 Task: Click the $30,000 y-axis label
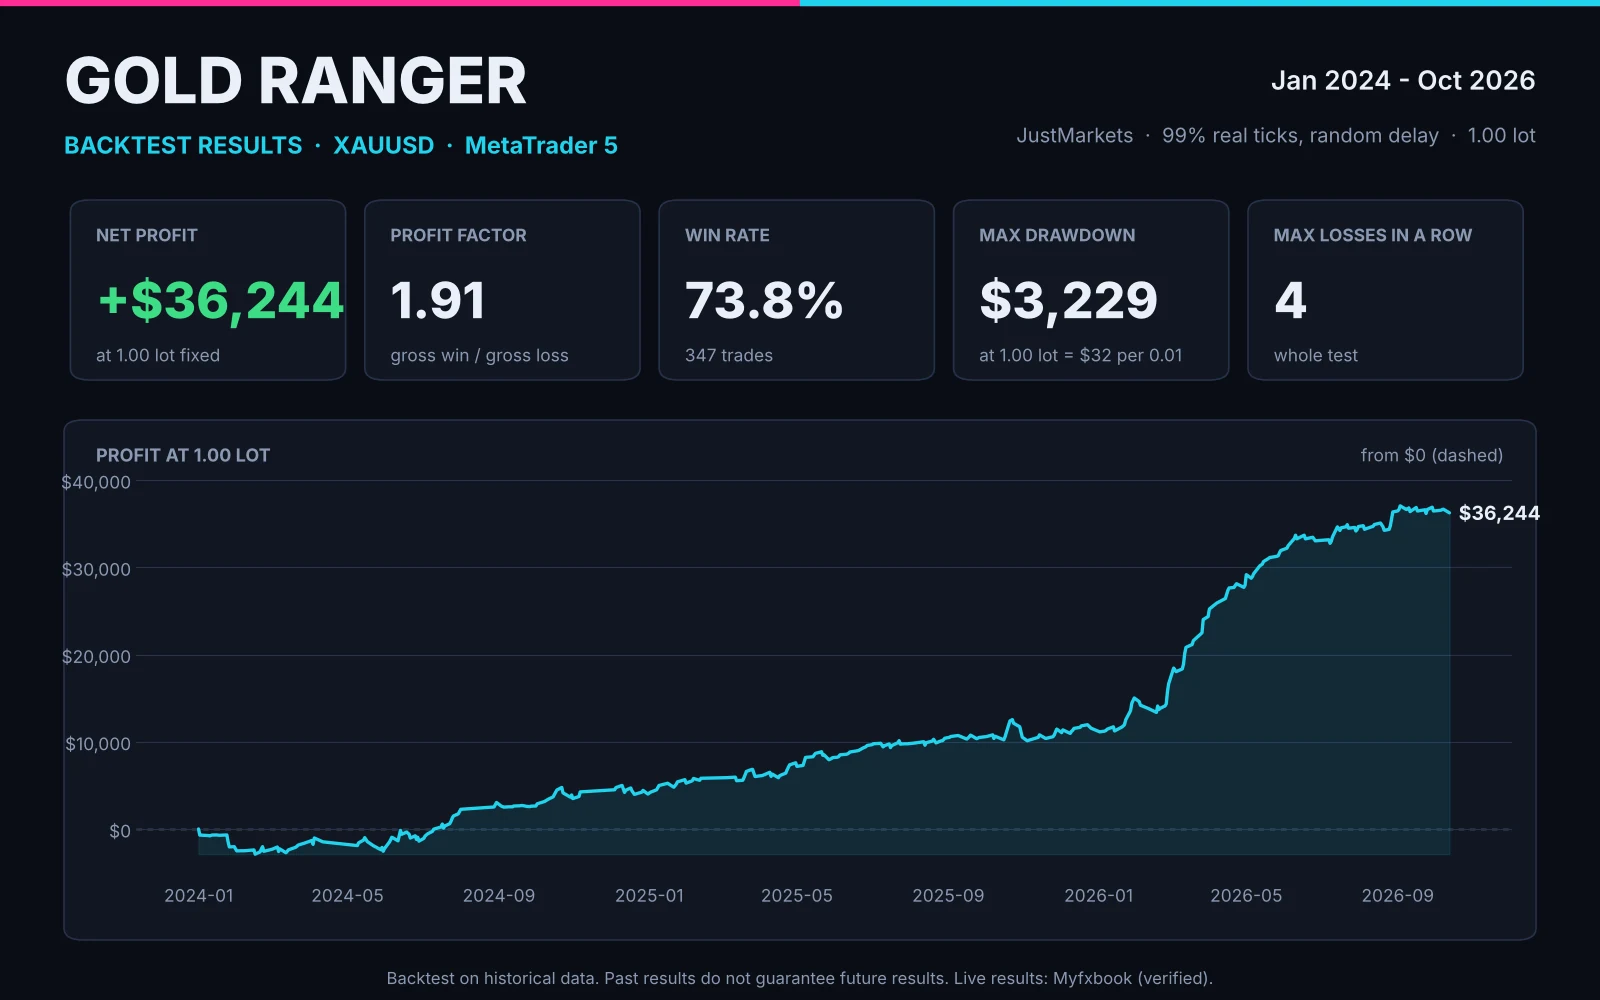coord(96,569)
